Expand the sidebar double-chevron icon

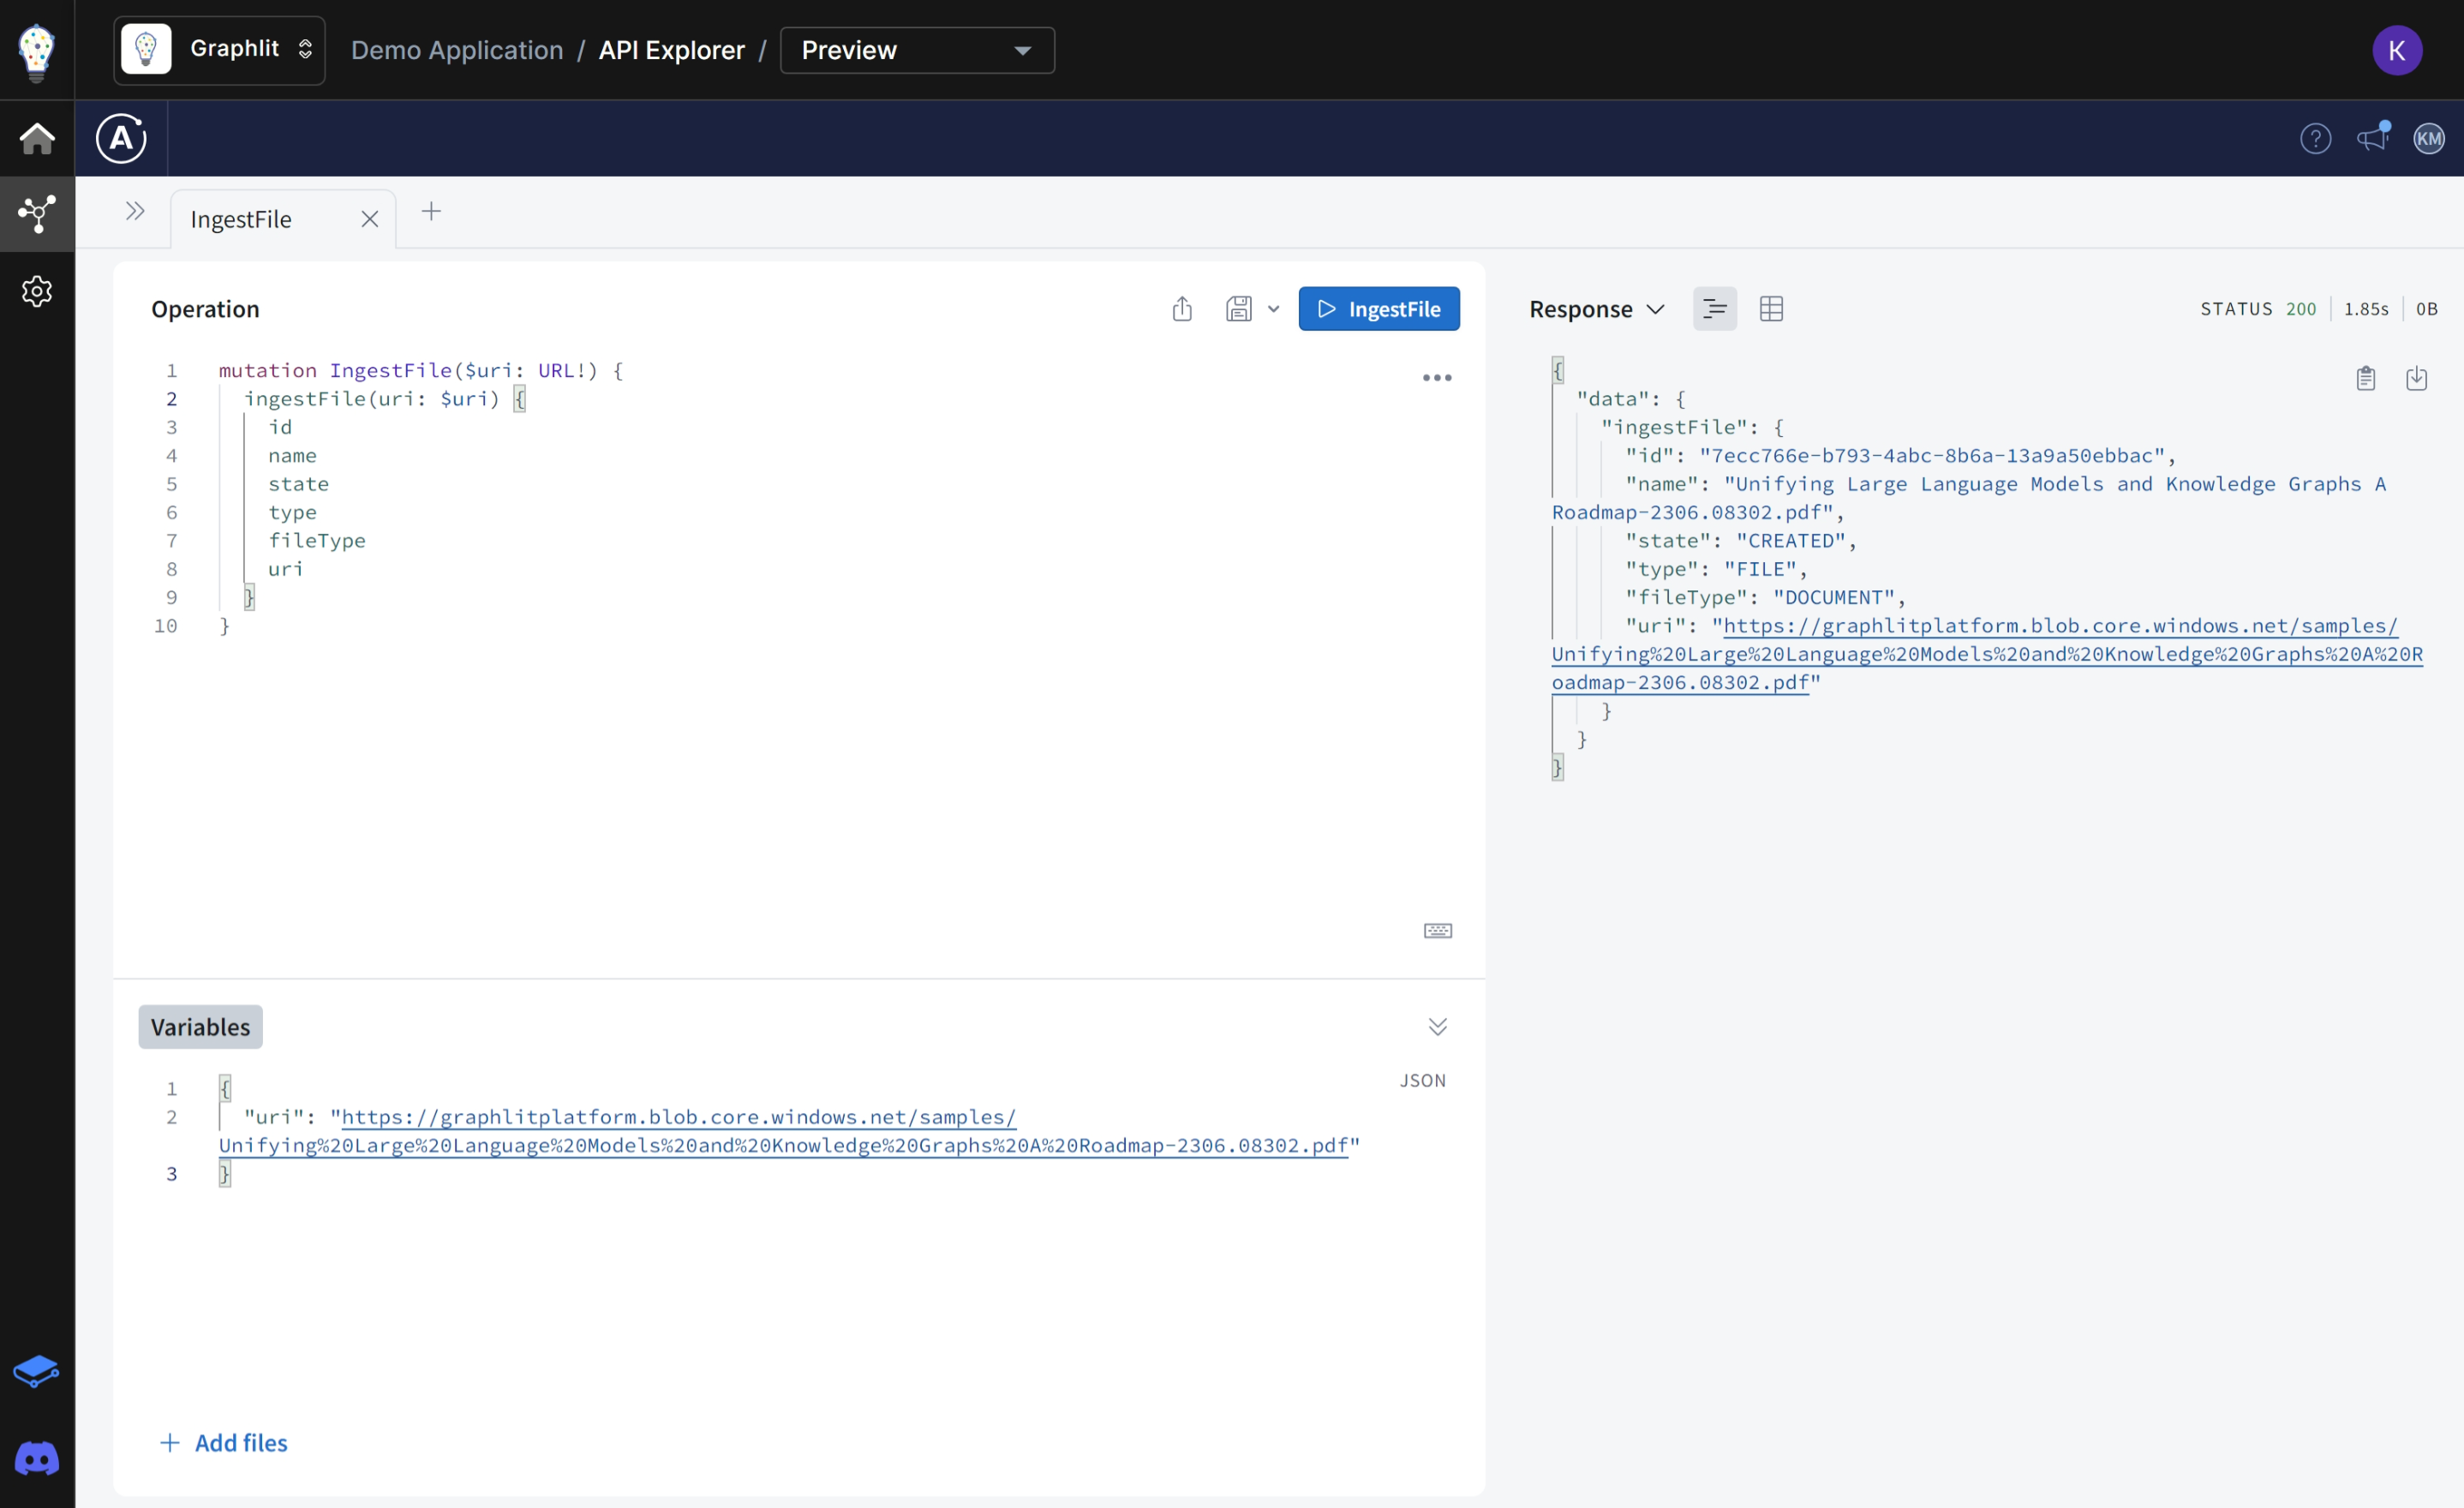(135, 211)
